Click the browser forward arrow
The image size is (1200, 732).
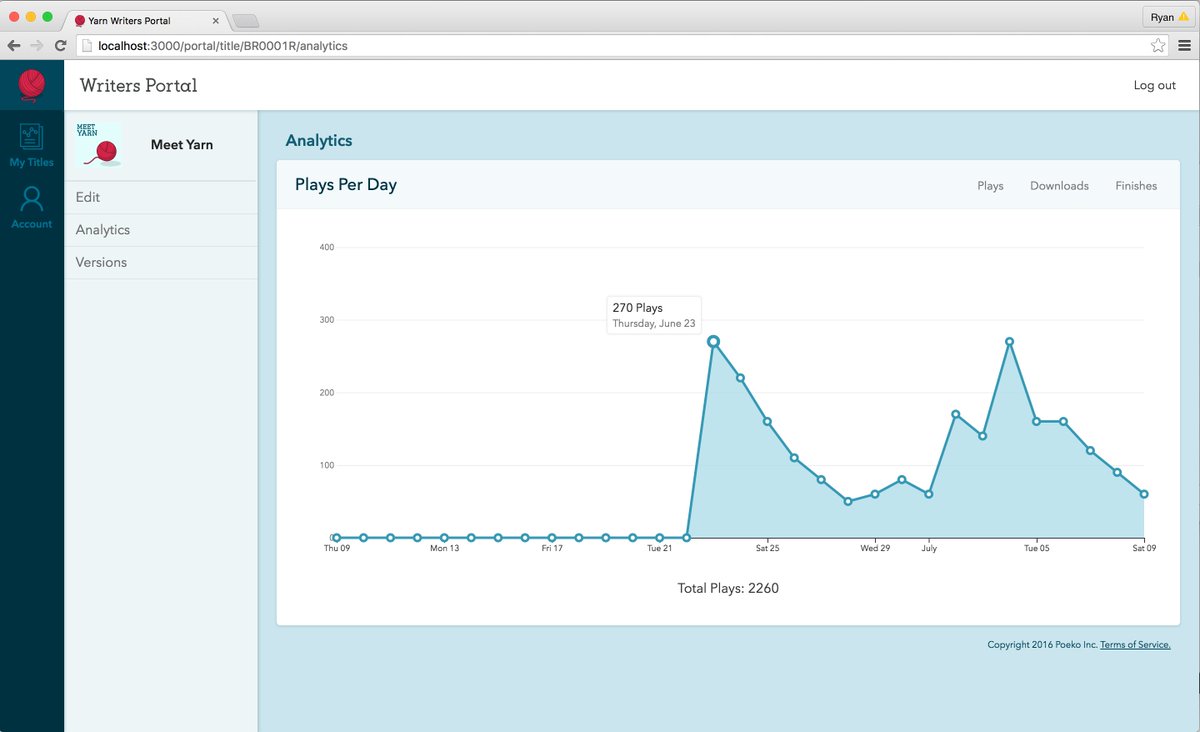tap(37, 45)
